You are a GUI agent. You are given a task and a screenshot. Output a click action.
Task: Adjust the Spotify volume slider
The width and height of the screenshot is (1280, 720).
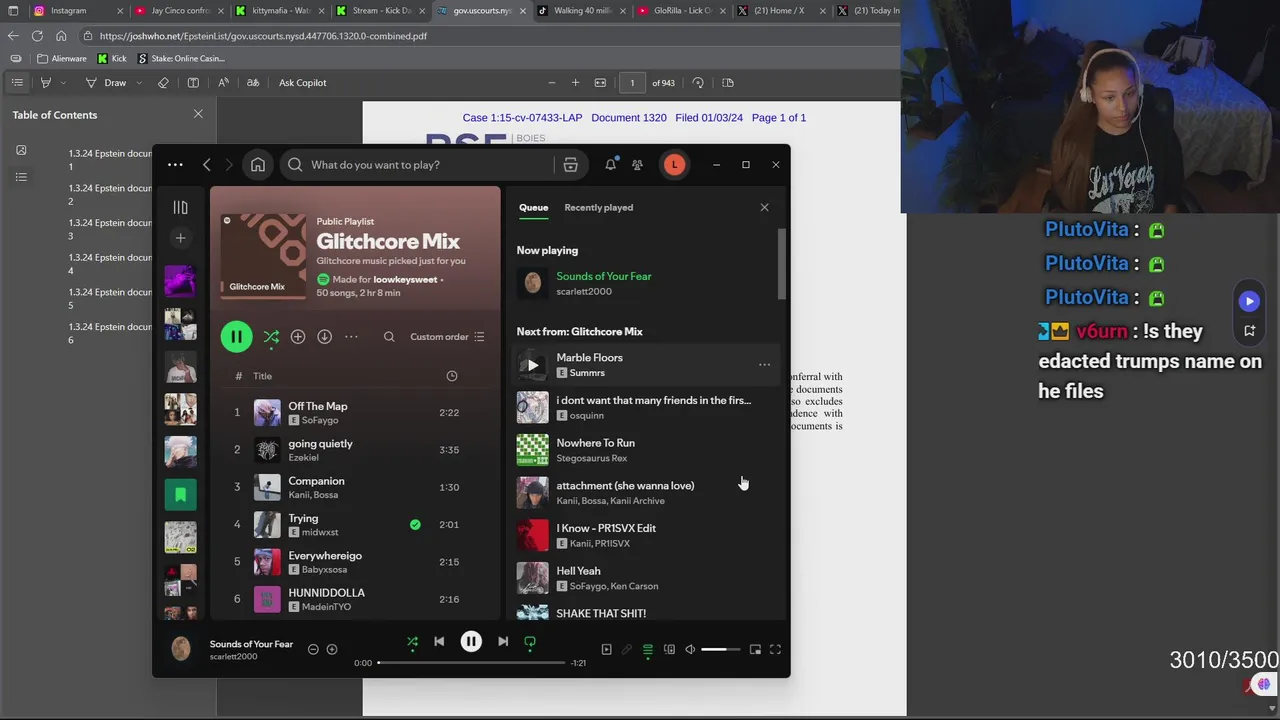(x=720, y=650)
